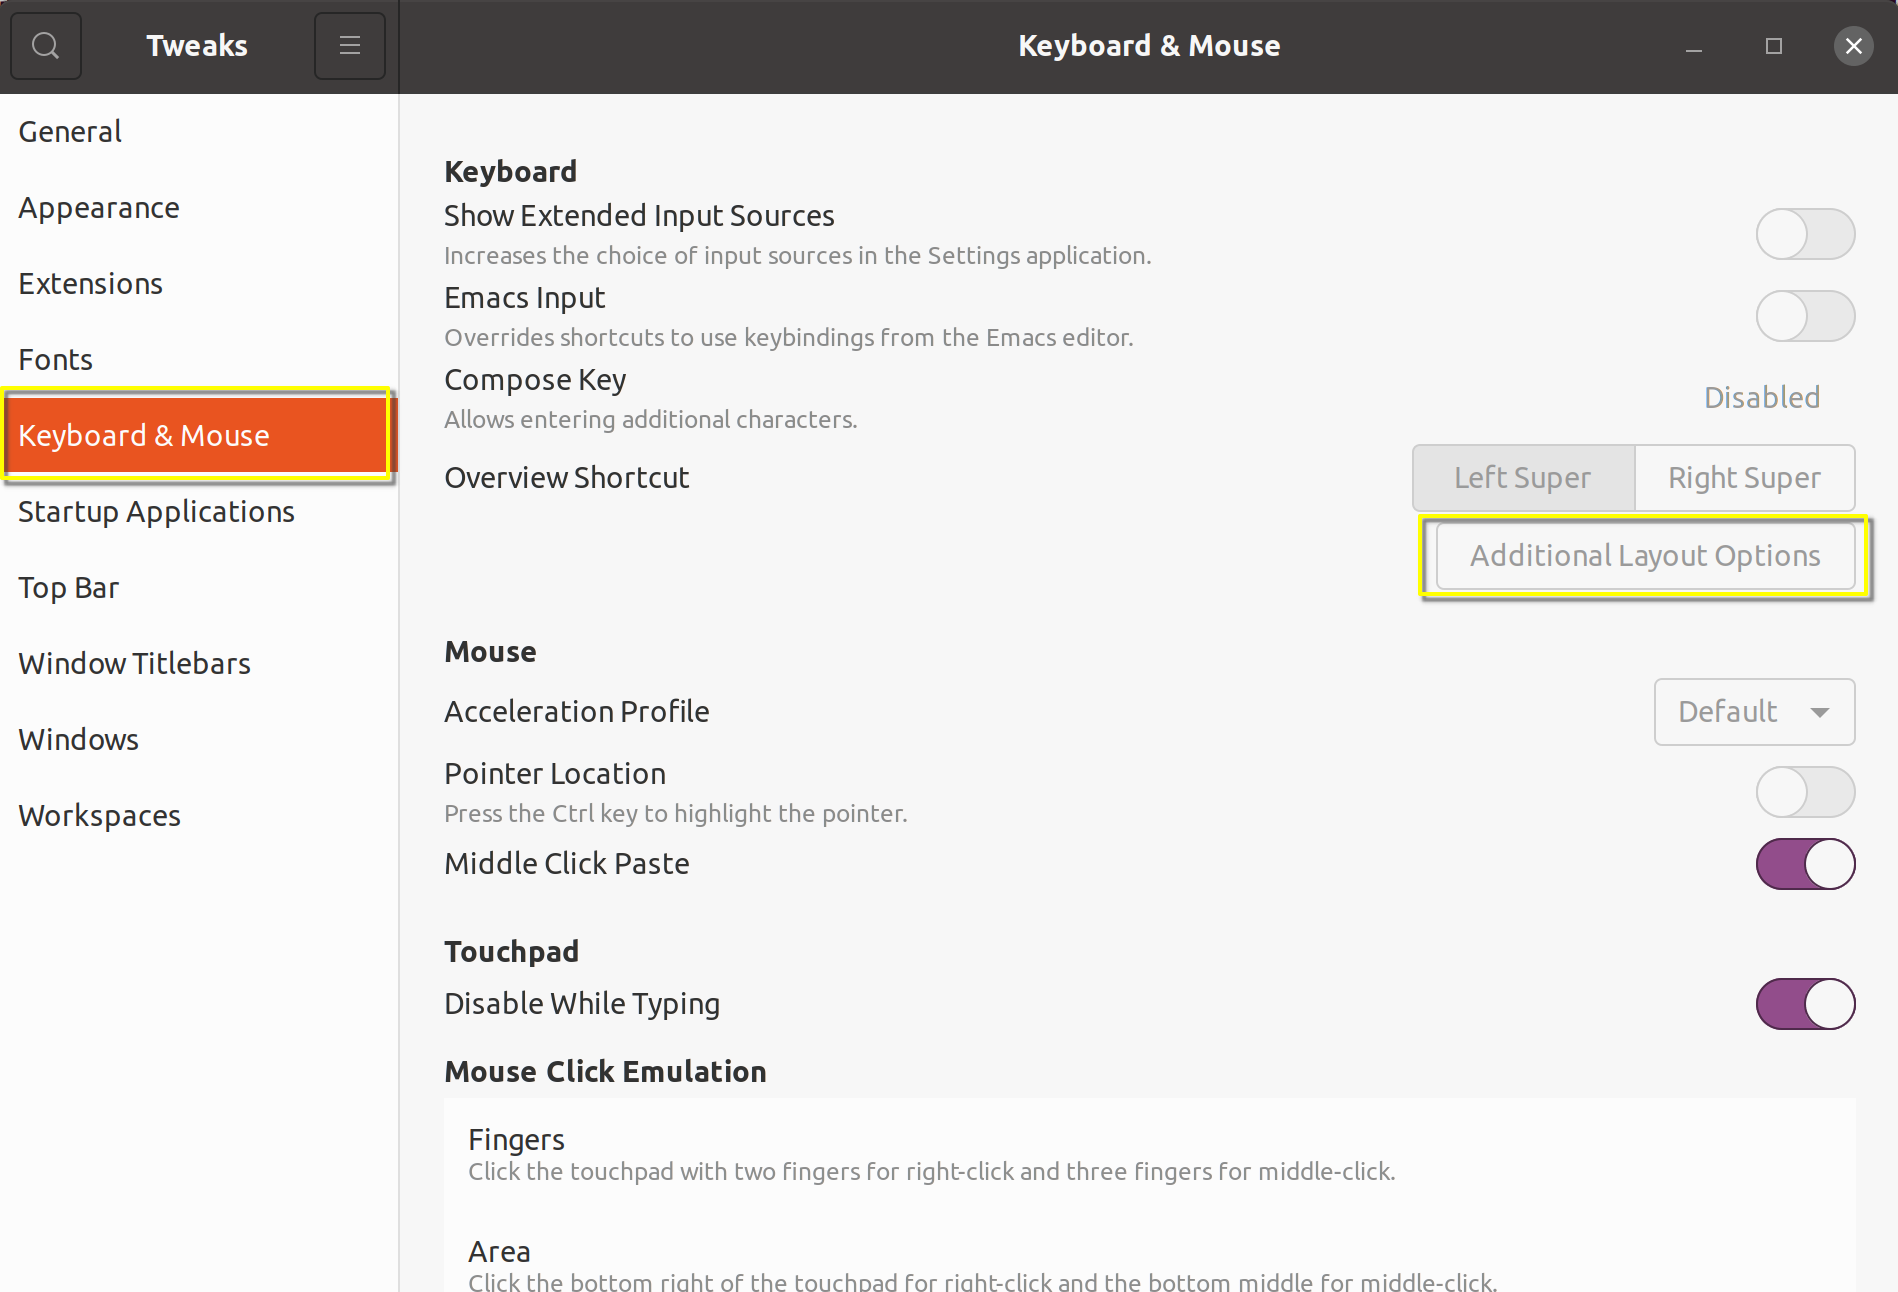Image resolution: width=1898 pixels, height=1292 pixels.
Task: Change the Compose Key from Disabled
Action: point(1762,397)
